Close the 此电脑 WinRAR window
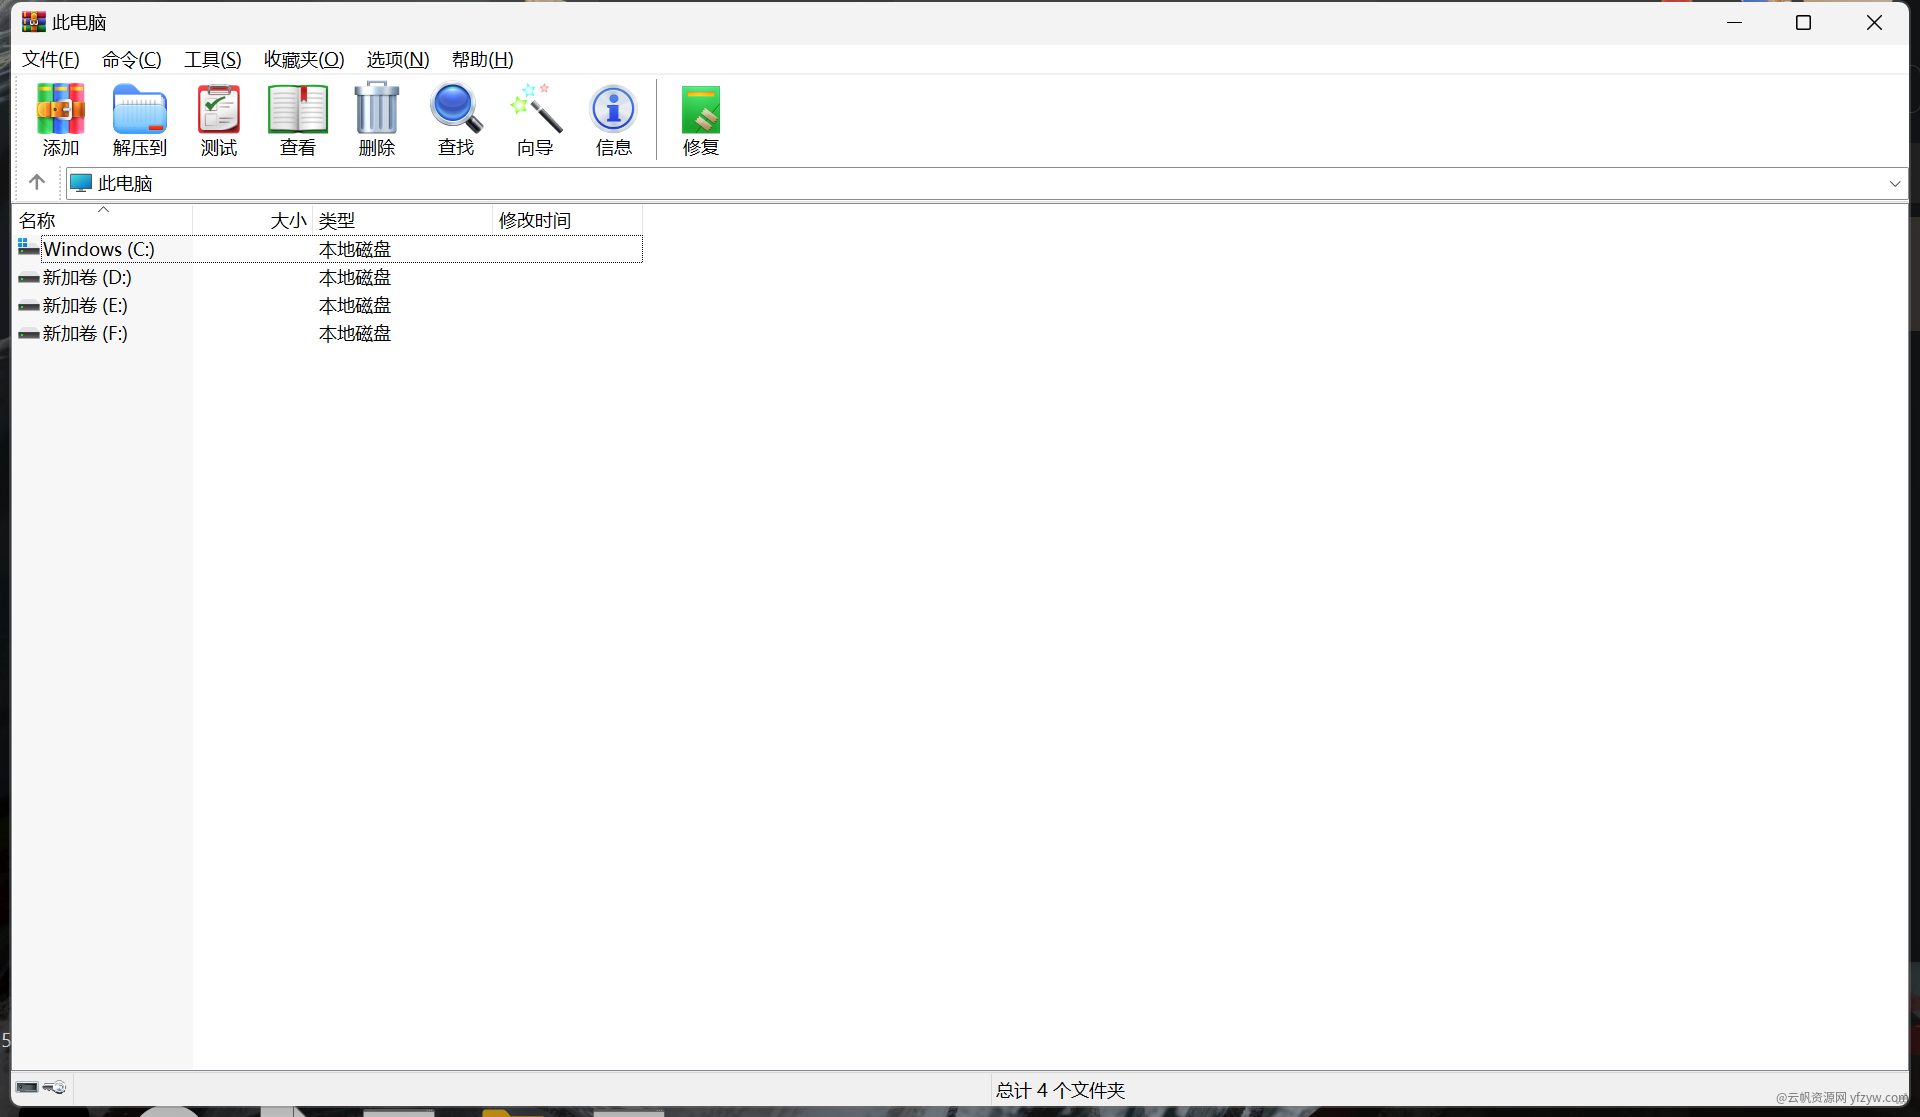Viewport: 1920px width, 1117px height. (x=1874, y=22)
